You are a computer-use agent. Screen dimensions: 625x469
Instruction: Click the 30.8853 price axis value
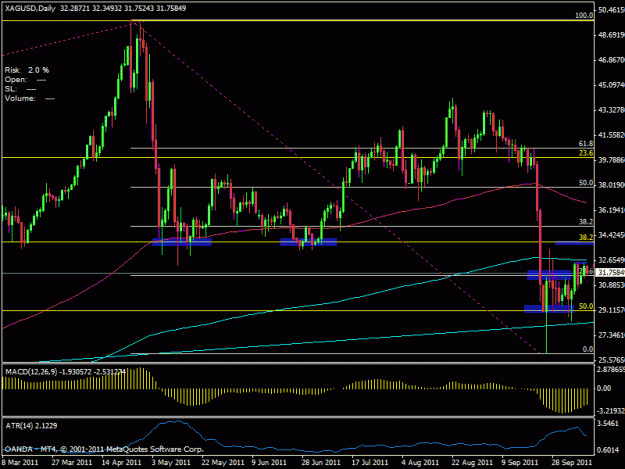(611, 285)
